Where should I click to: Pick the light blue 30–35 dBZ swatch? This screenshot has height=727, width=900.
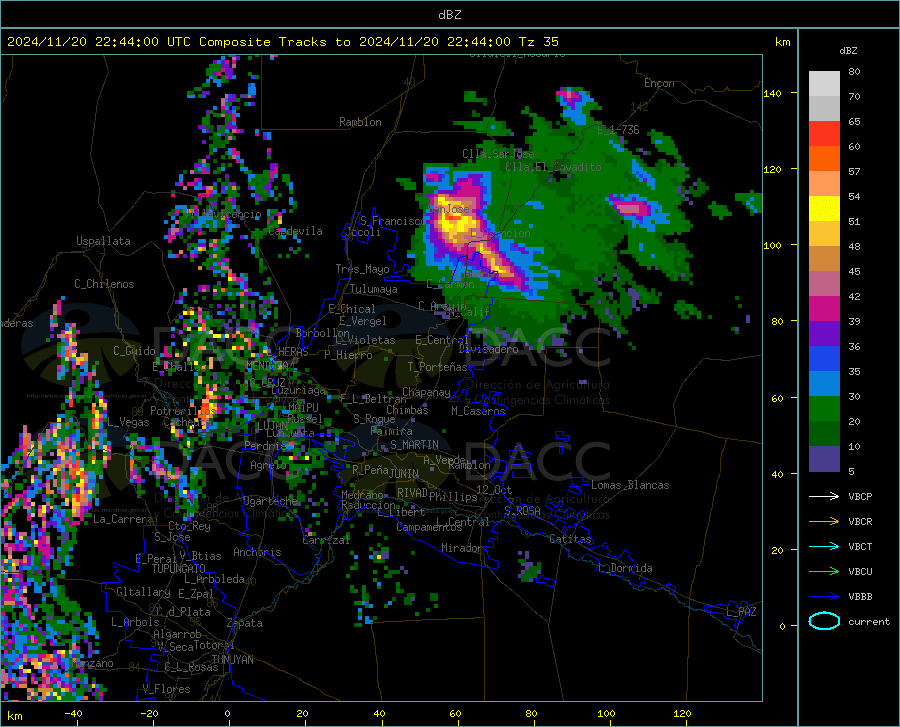[824, 384]
